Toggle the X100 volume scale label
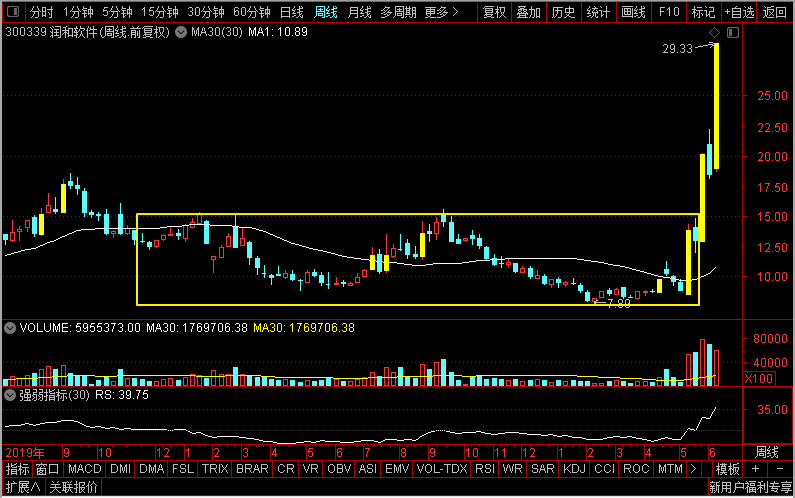The height and width of the screenshot is (498, 795). (758, 378)
